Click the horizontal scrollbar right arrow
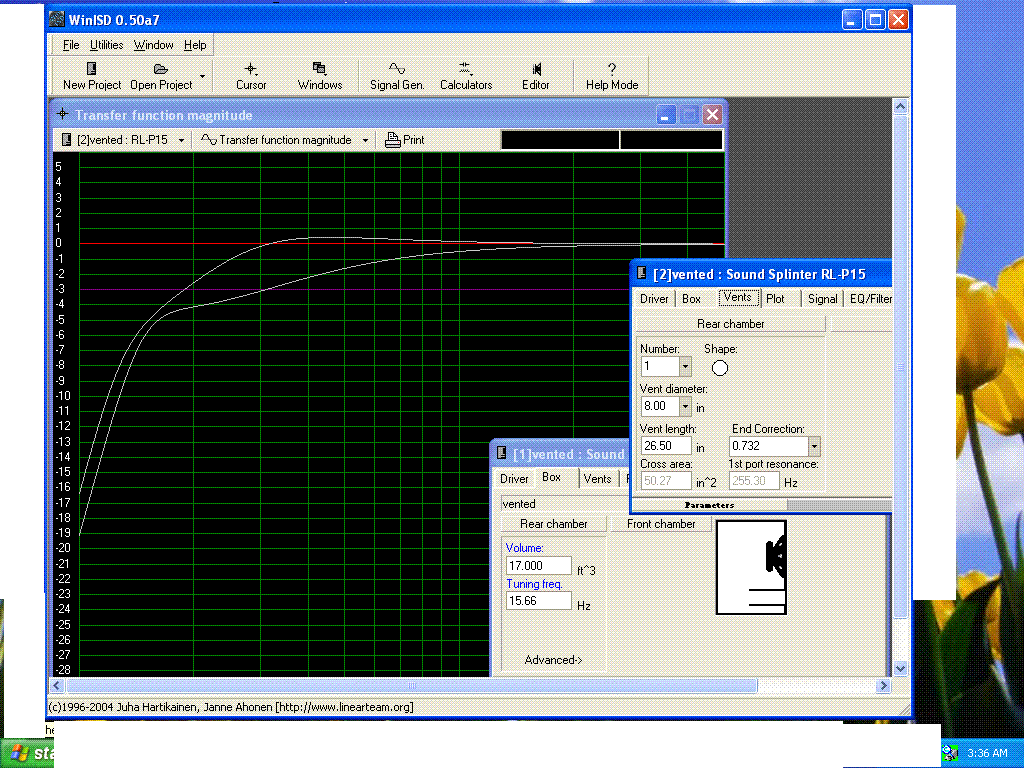Screen dimensions: 1024x768 [x=884, y=686]
